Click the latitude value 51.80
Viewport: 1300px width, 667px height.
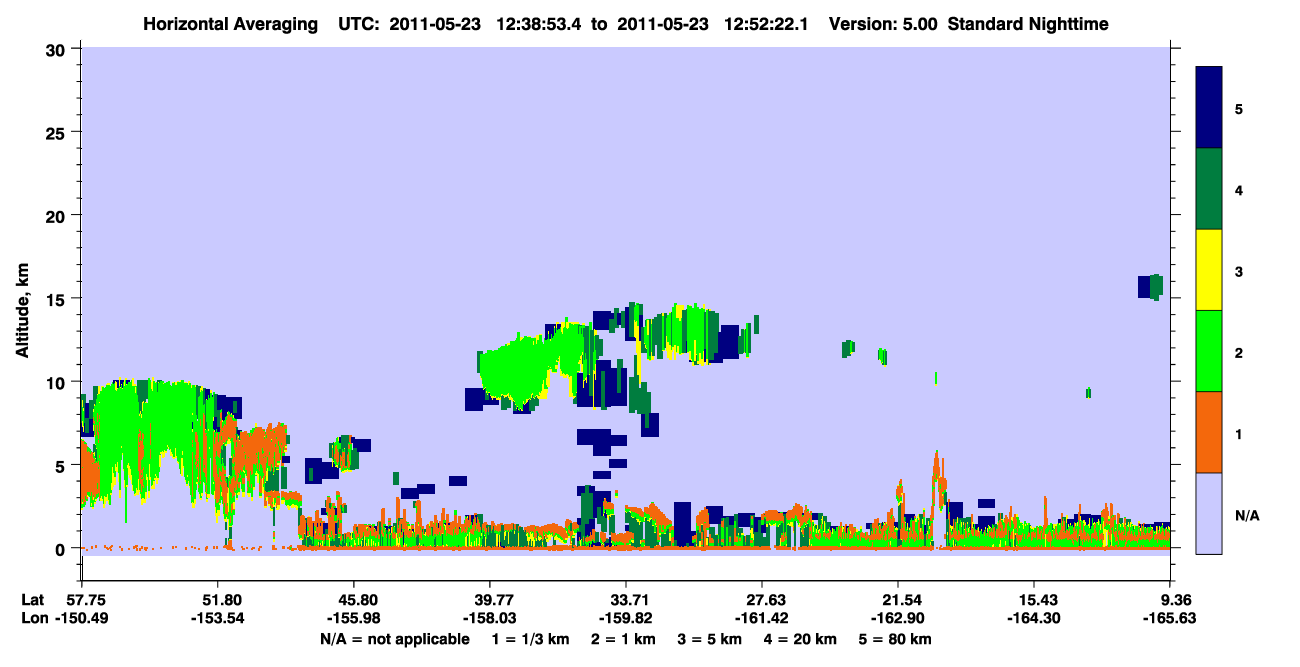pos(217,600)
